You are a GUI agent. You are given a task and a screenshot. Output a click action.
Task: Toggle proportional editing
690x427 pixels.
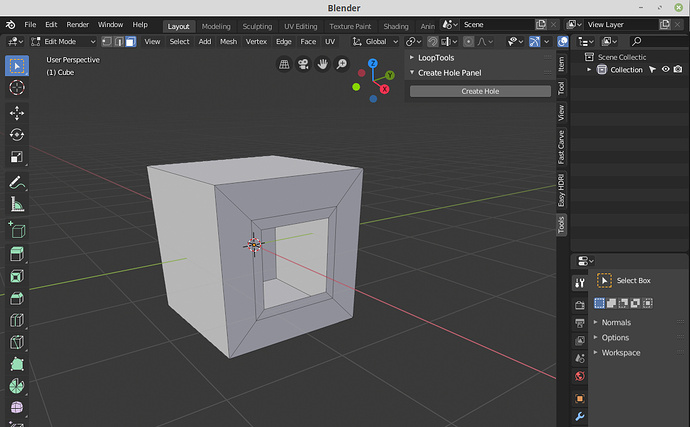click(469, 41)
